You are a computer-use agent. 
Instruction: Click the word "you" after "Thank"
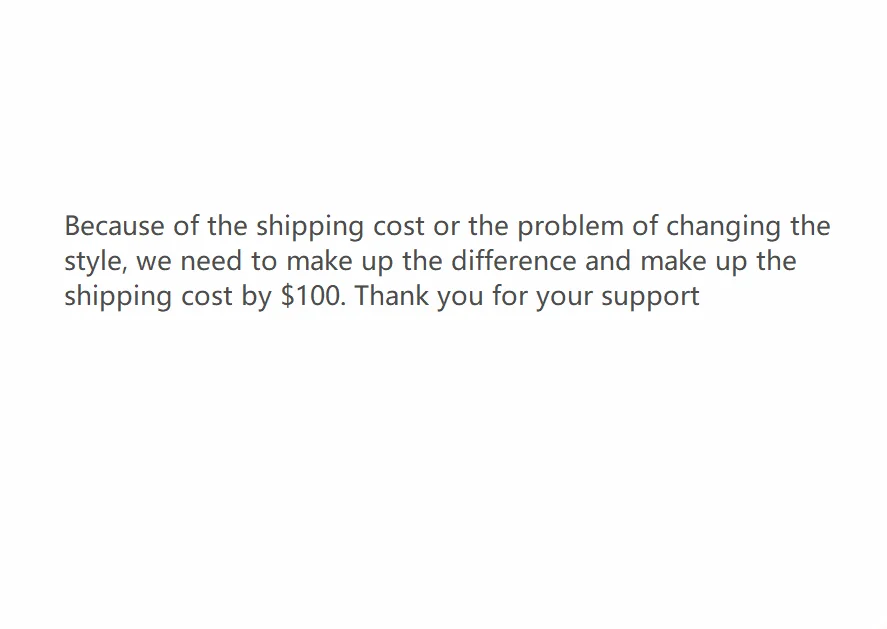tap(460, 298)
